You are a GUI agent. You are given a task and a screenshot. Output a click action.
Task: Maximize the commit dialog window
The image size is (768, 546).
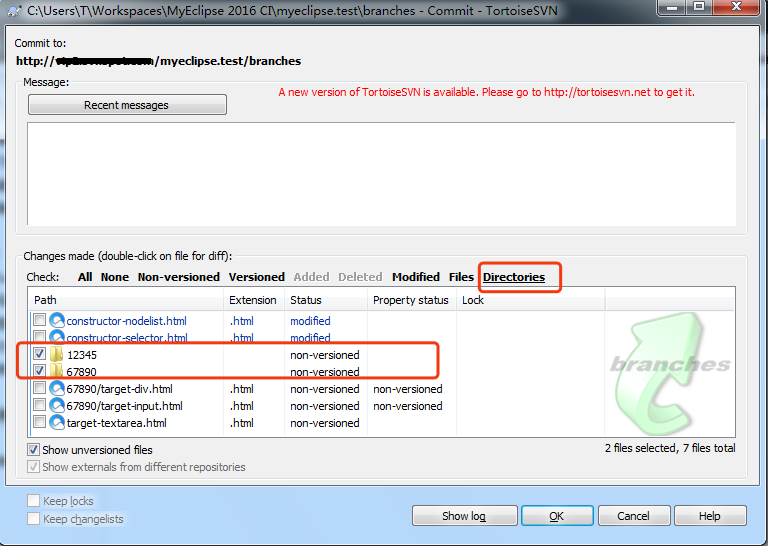pos(699,7)
